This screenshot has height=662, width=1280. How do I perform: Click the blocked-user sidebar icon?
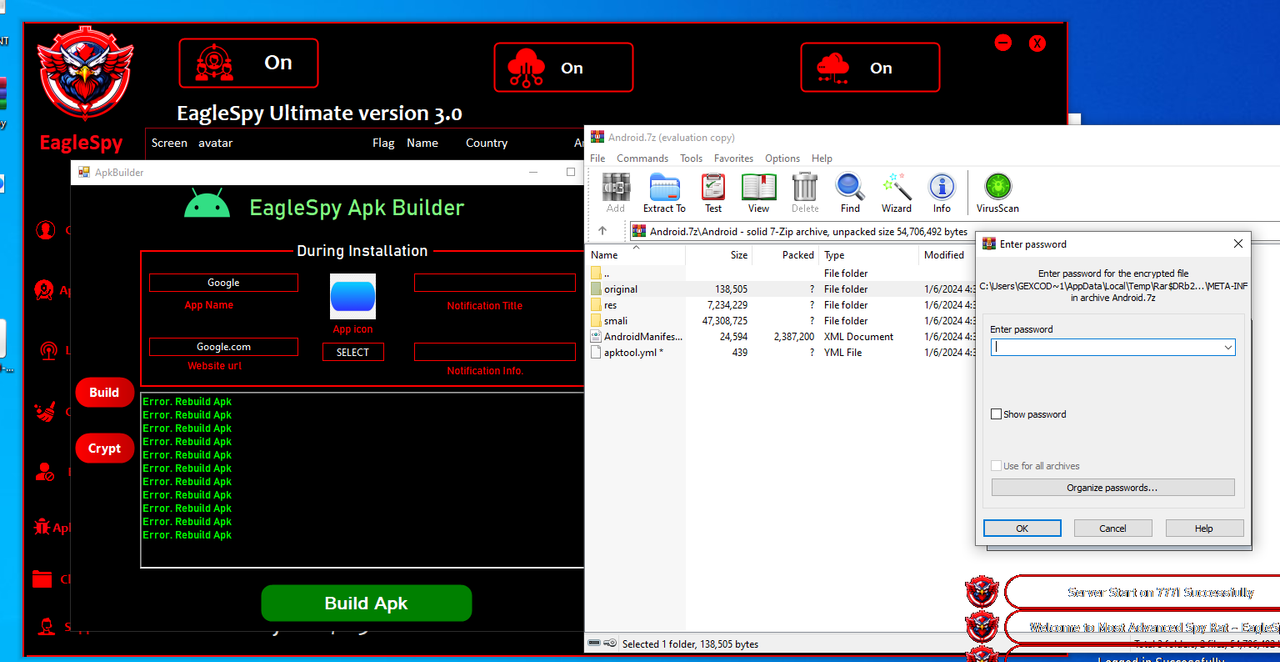[44, 471]
